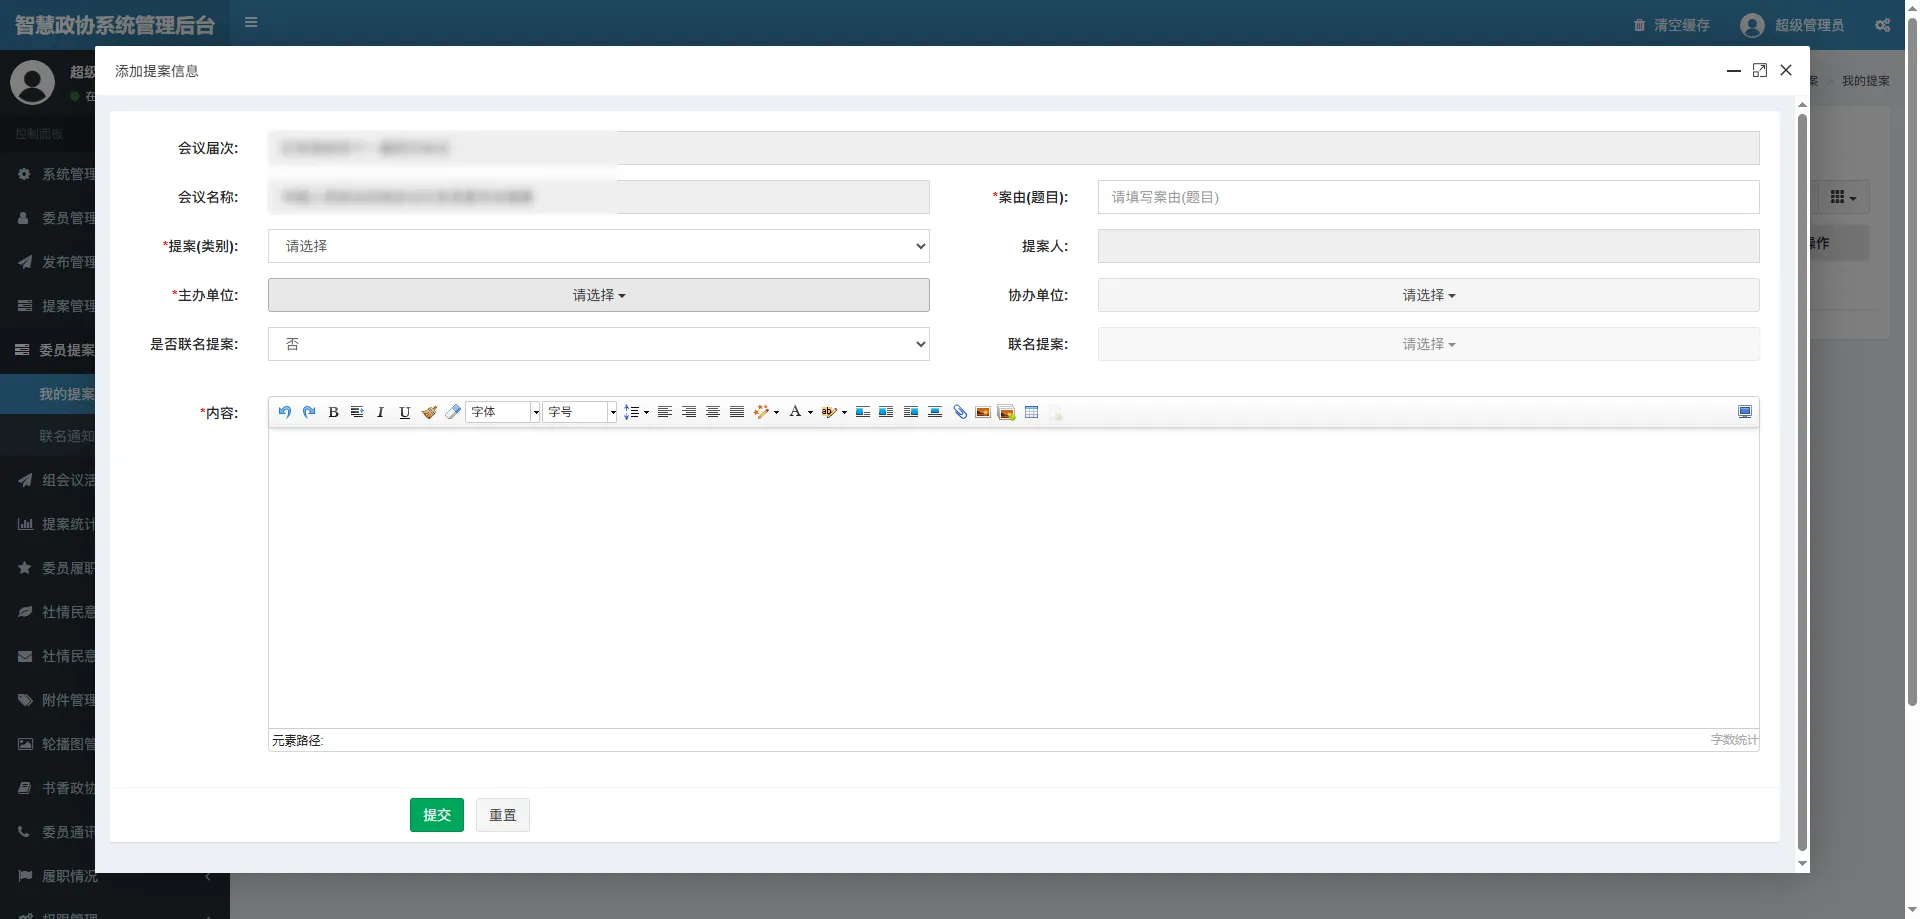Insert a table in the editor

coord(1031,412)
